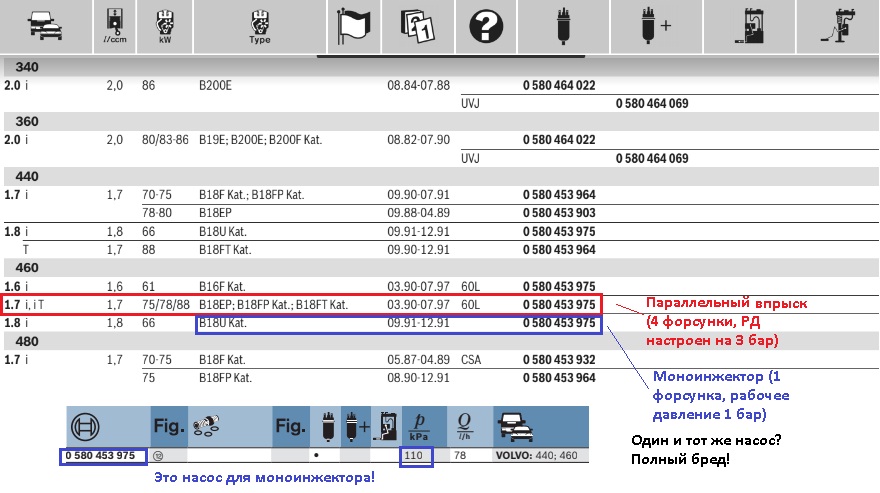Click the B18U Kat. entry in blue box
The height and width of the screenshot is (493, 880).
[x=223, y=323]
